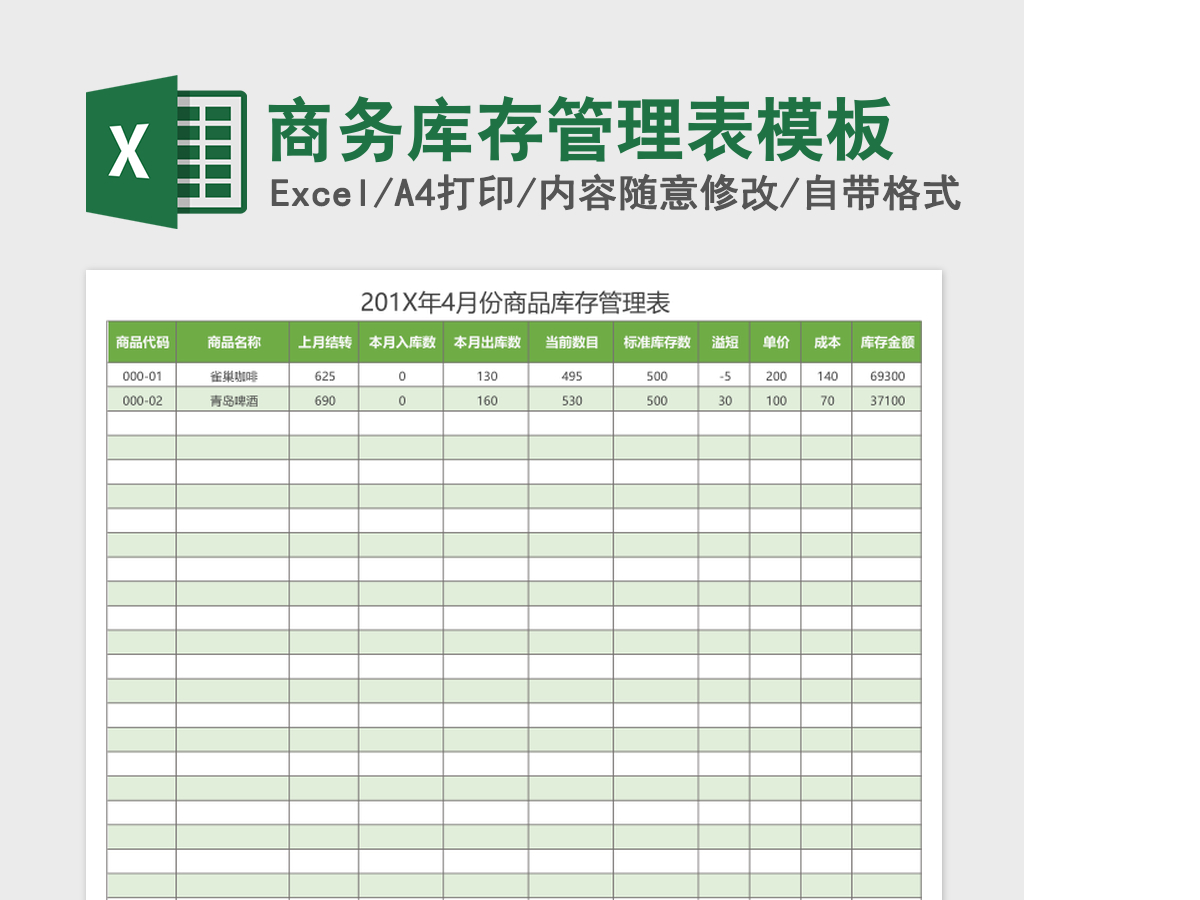Select product name cell 青岛啤酒
Image resolution: width=1200 pixels, height=900 pixels.
tap(233, 400)
